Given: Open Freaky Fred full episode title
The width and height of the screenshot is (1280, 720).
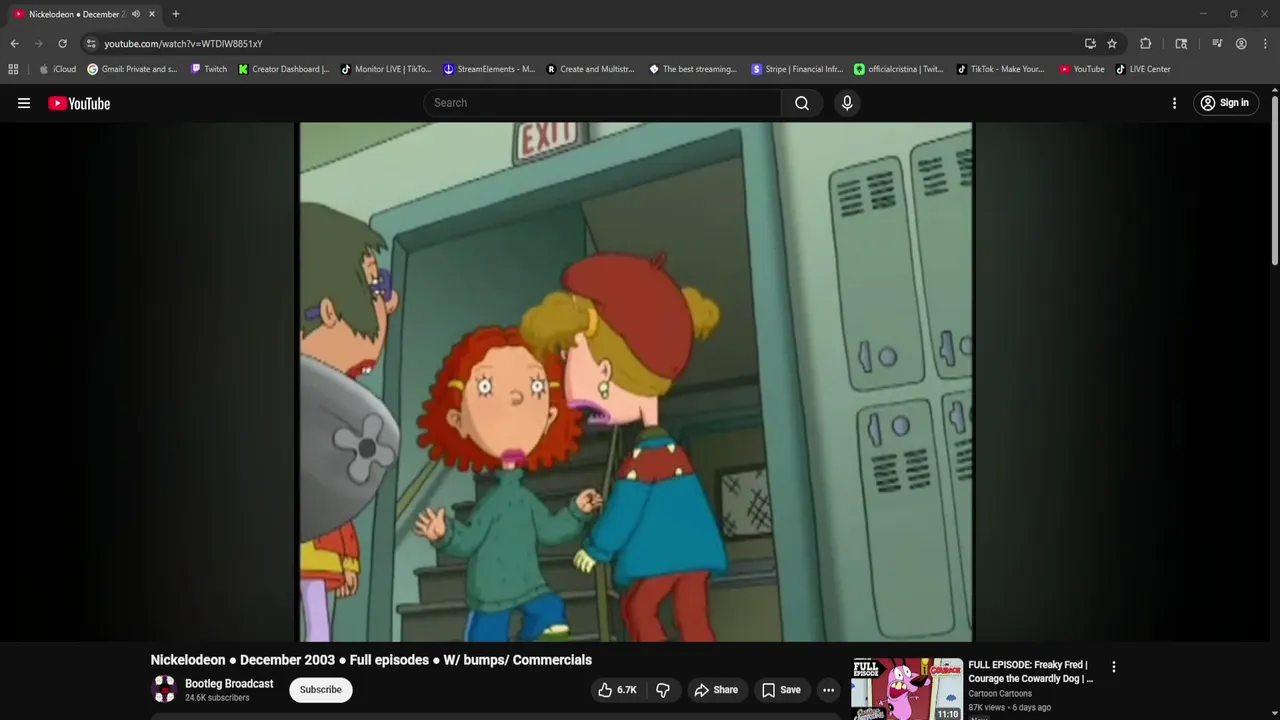Looking at the screenshot, I should click(x=1030, y=671).
